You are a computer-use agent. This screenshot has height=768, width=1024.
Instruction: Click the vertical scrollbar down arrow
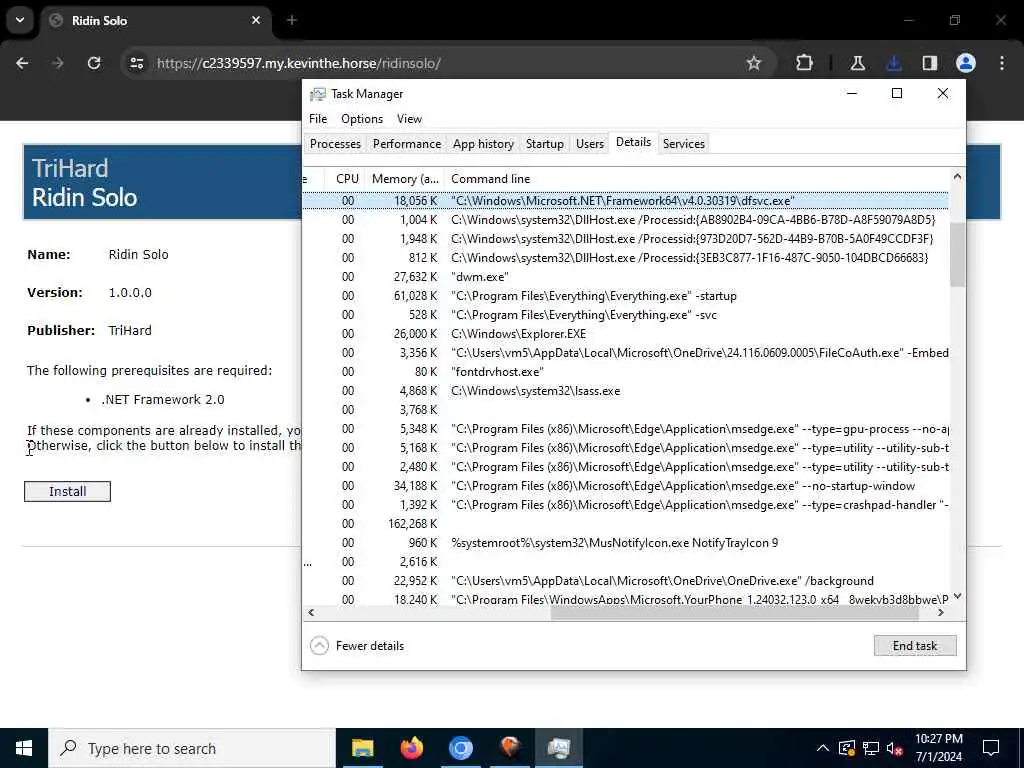(957, 596)
